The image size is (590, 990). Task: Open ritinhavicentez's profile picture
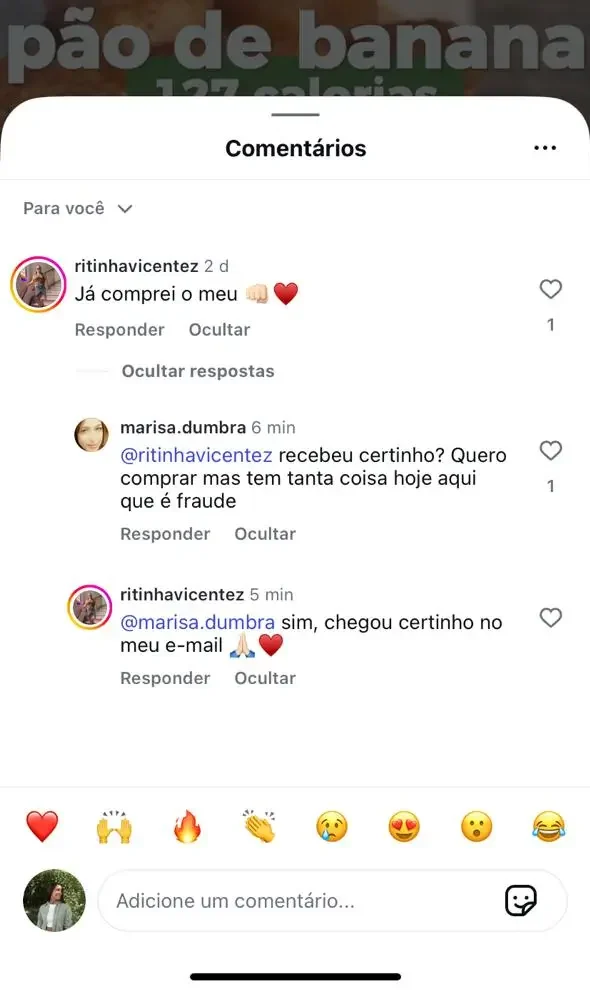tap(38, 283)
